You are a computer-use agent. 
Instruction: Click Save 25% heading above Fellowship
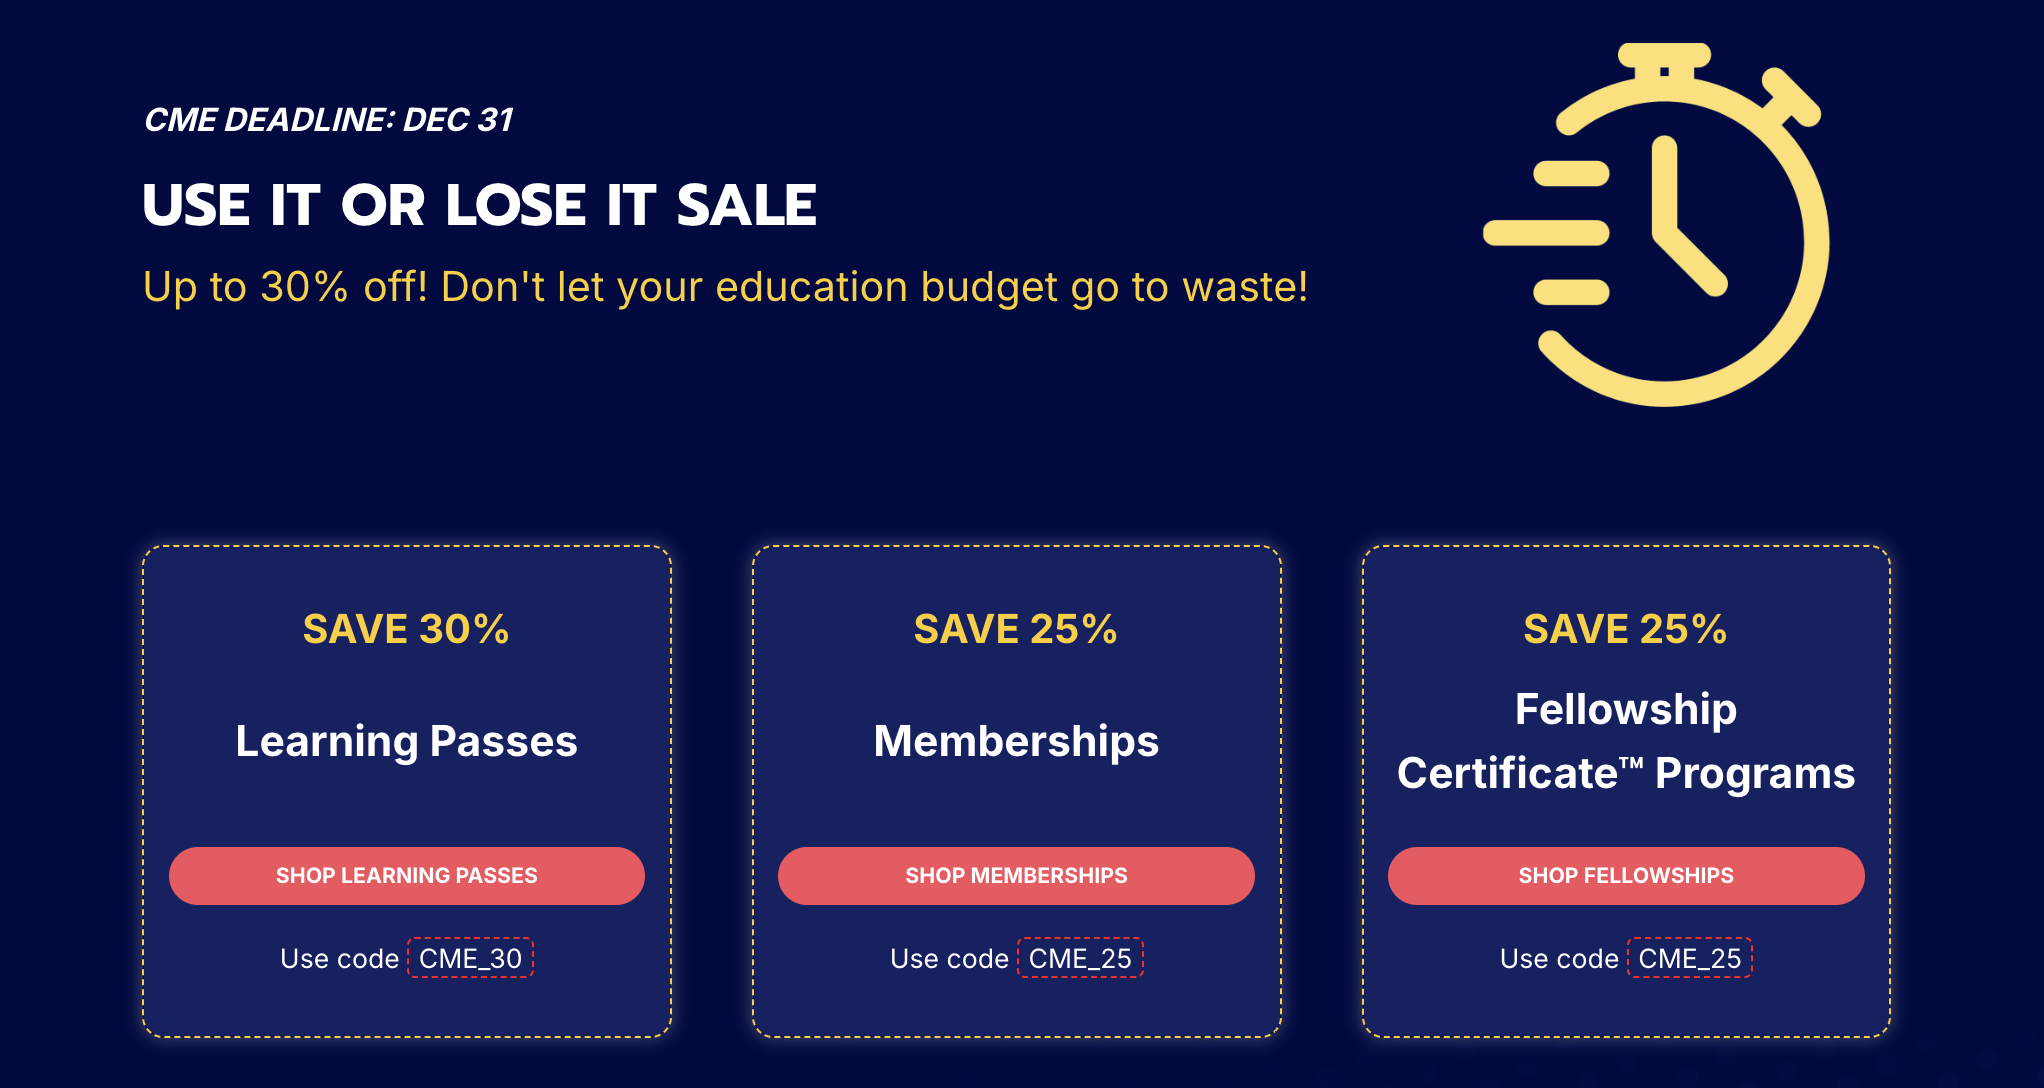1626,629
